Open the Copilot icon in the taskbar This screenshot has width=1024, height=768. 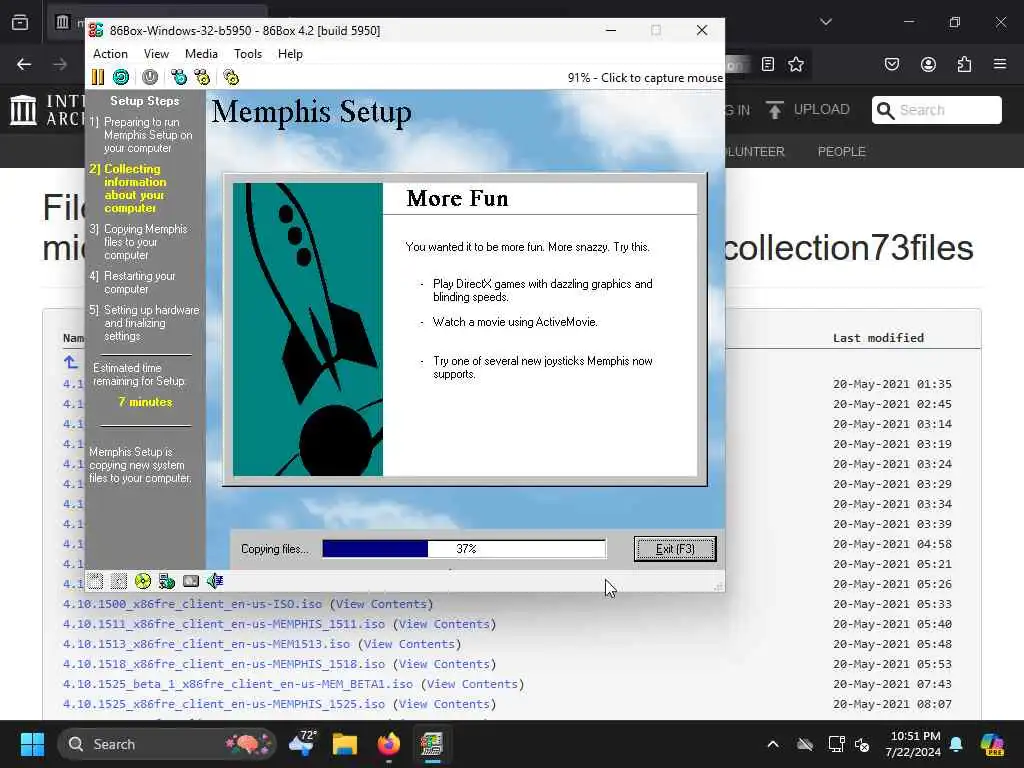click(992, 744)
